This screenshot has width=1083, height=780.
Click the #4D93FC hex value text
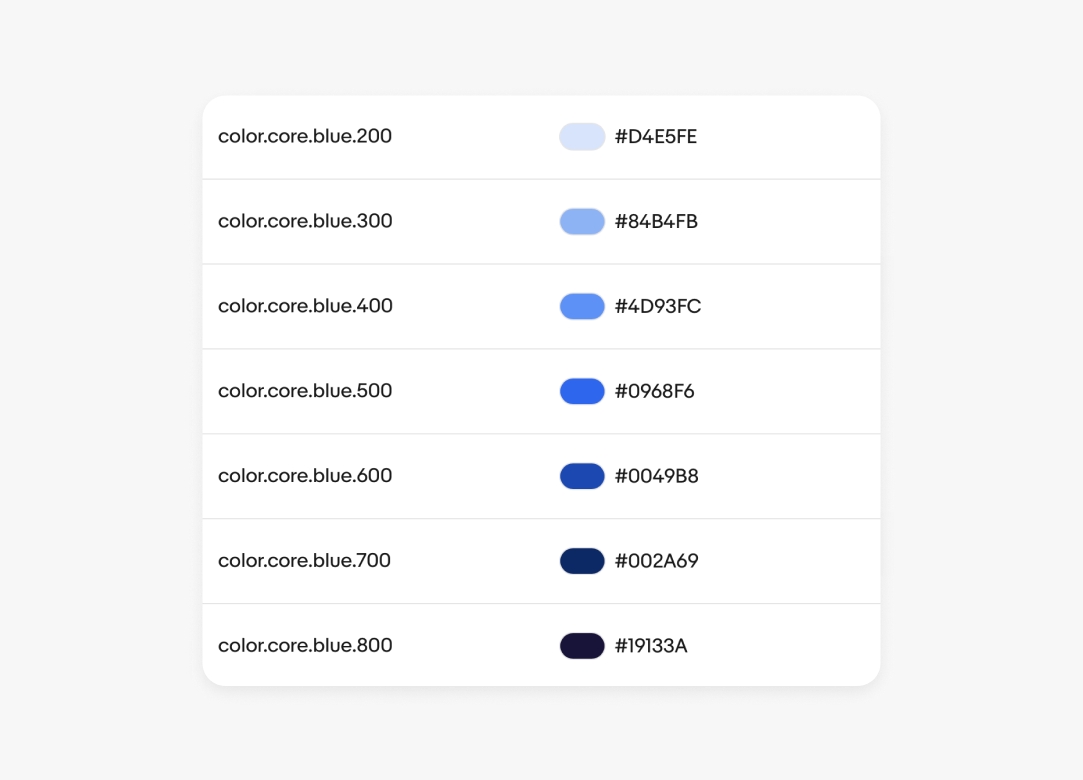pyautogui.click(x=658, y=307)
